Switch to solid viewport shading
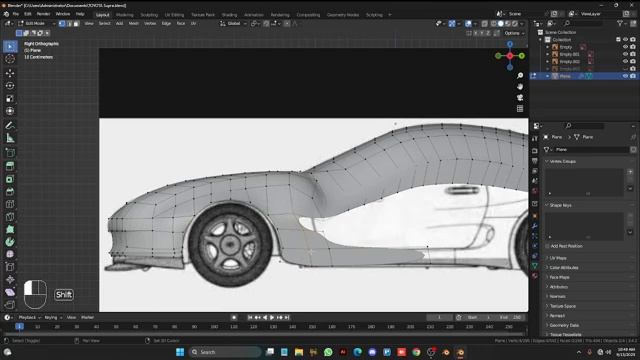Viewport: 640px width, 360px height. tap(500, 24)
